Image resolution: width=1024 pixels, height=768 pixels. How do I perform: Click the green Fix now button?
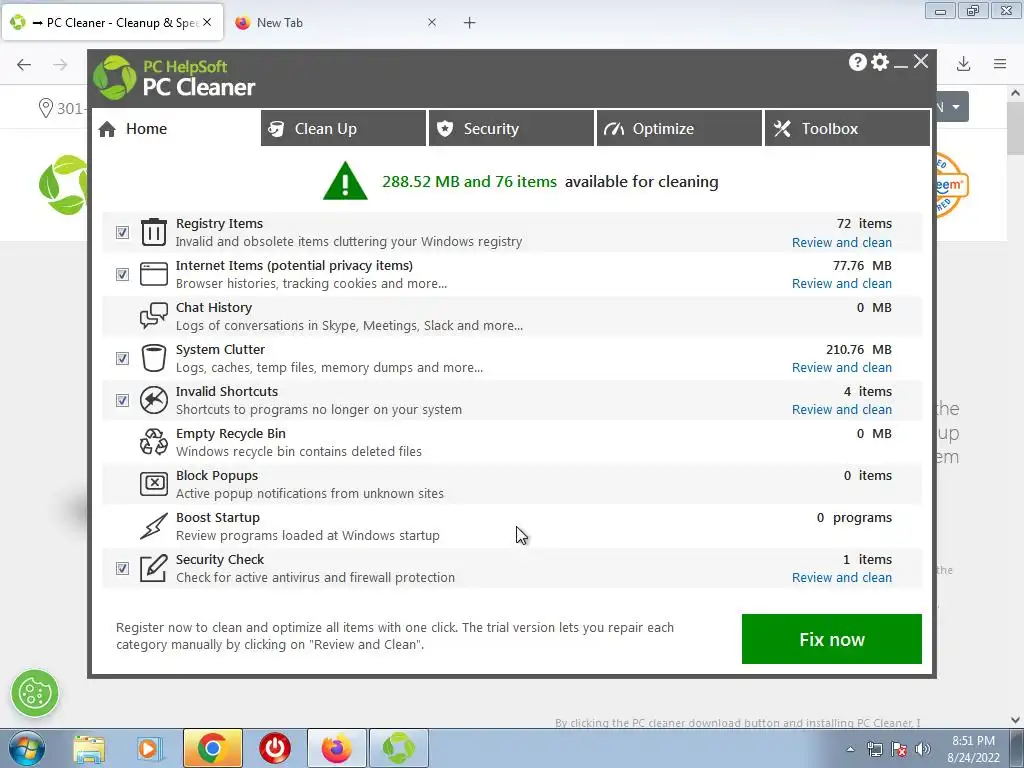click(831, 639)
